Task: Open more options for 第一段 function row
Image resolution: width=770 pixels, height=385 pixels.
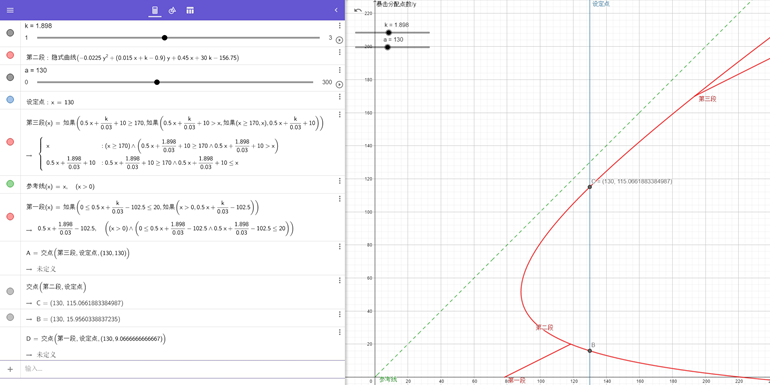Action: click(x=339, y=199)
